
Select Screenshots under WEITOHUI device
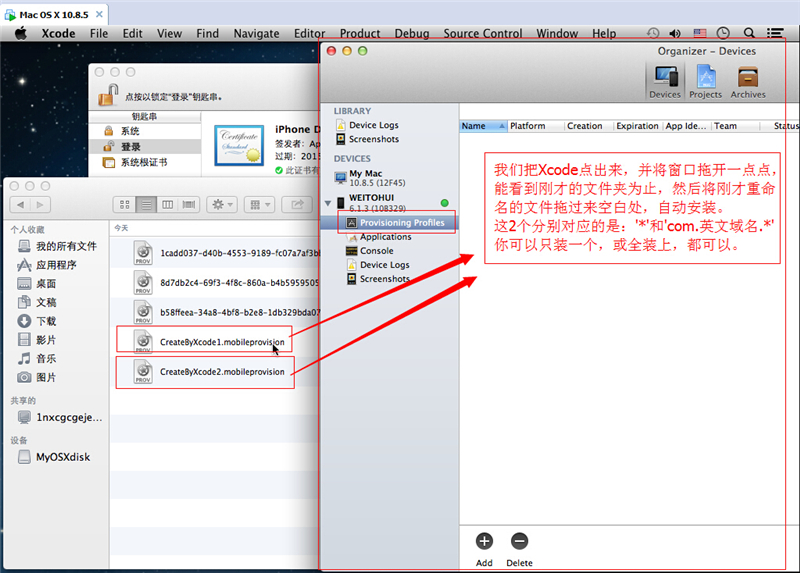point(378,279)
